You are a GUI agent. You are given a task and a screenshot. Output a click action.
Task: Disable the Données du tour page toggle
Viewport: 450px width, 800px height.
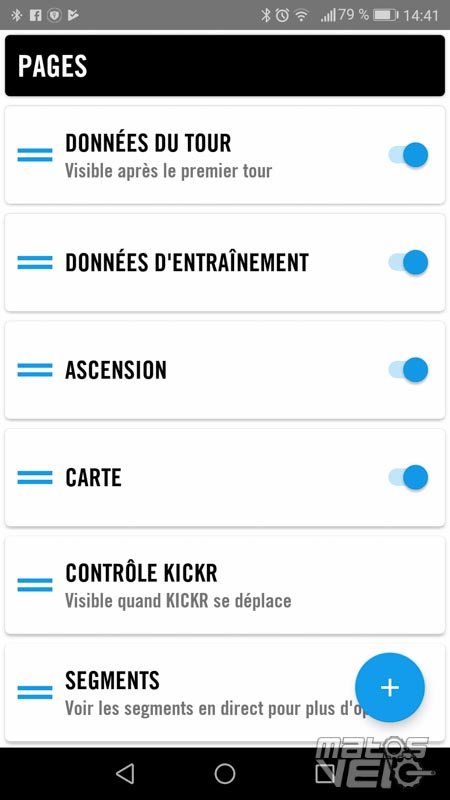click(x=408, y=155)
